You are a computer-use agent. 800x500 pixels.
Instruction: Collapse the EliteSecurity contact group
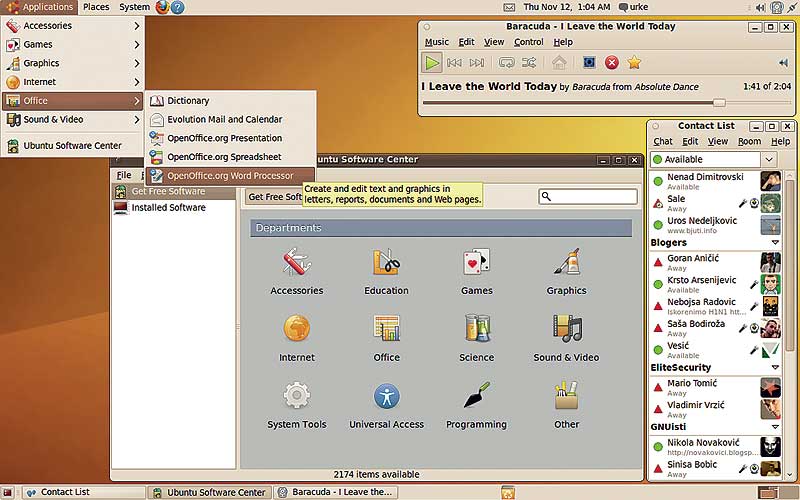point(775,367)
